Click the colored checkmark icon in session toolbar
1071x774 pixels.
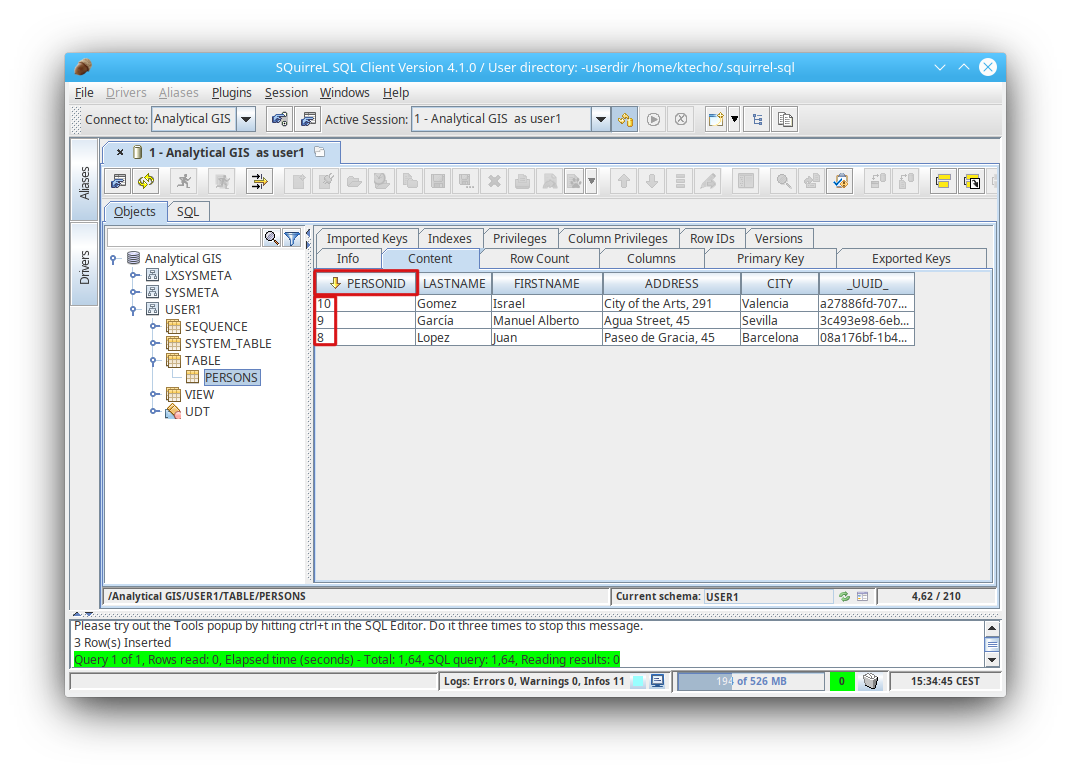coord(841,181)
